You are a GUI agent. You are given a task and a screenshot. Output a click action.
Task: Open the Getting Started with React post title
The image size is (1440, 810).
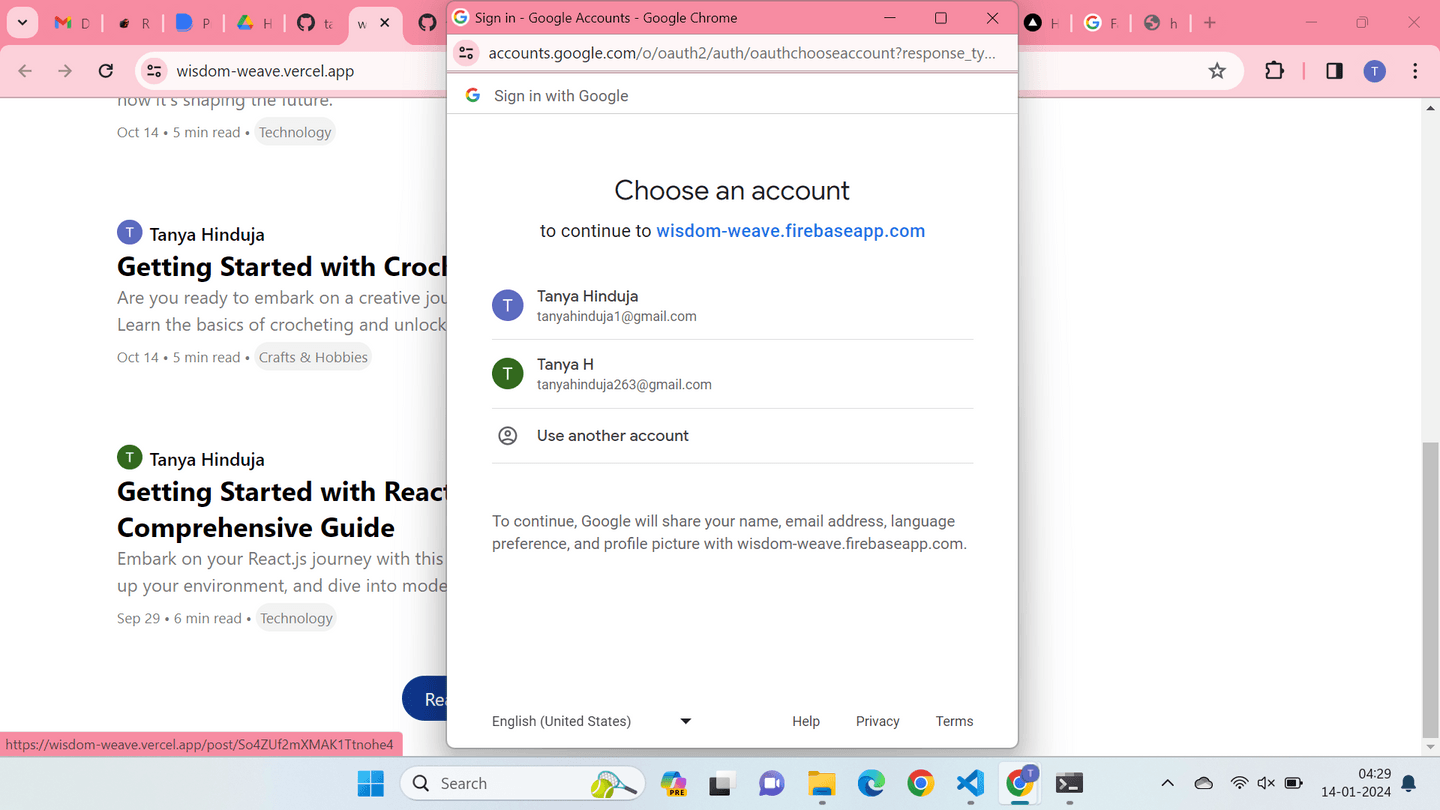[282, 509]
